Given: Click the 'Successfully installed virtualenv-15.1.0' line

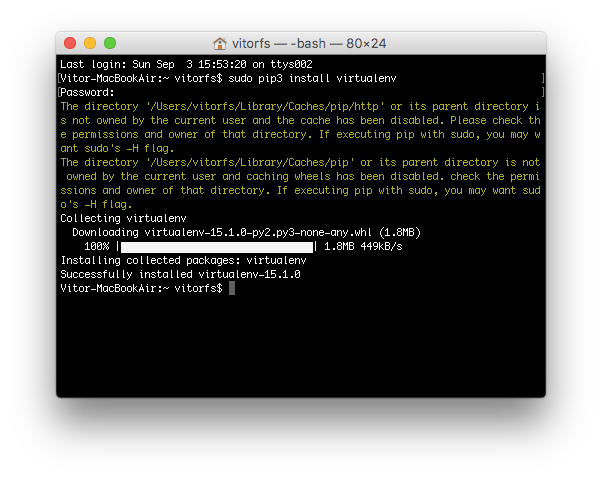Looking at the screenshot, I should pos(180,275).
